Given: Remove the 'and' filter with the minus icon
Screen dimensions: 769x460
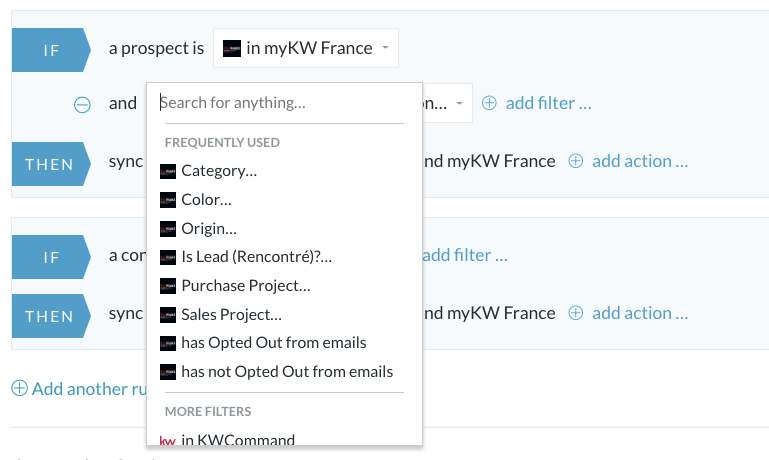Looking at the screenshot, I should (82, 104).
